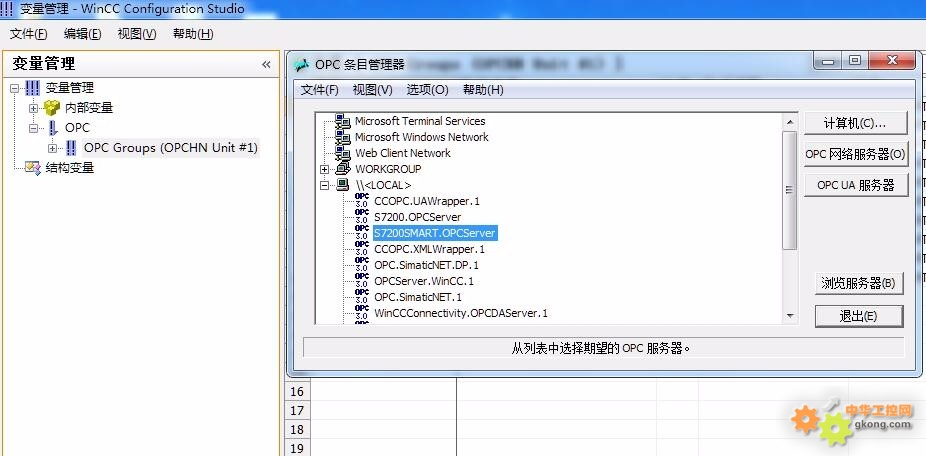Collapse the 变量管理 root tree node
926x456 pixels.
14,89
